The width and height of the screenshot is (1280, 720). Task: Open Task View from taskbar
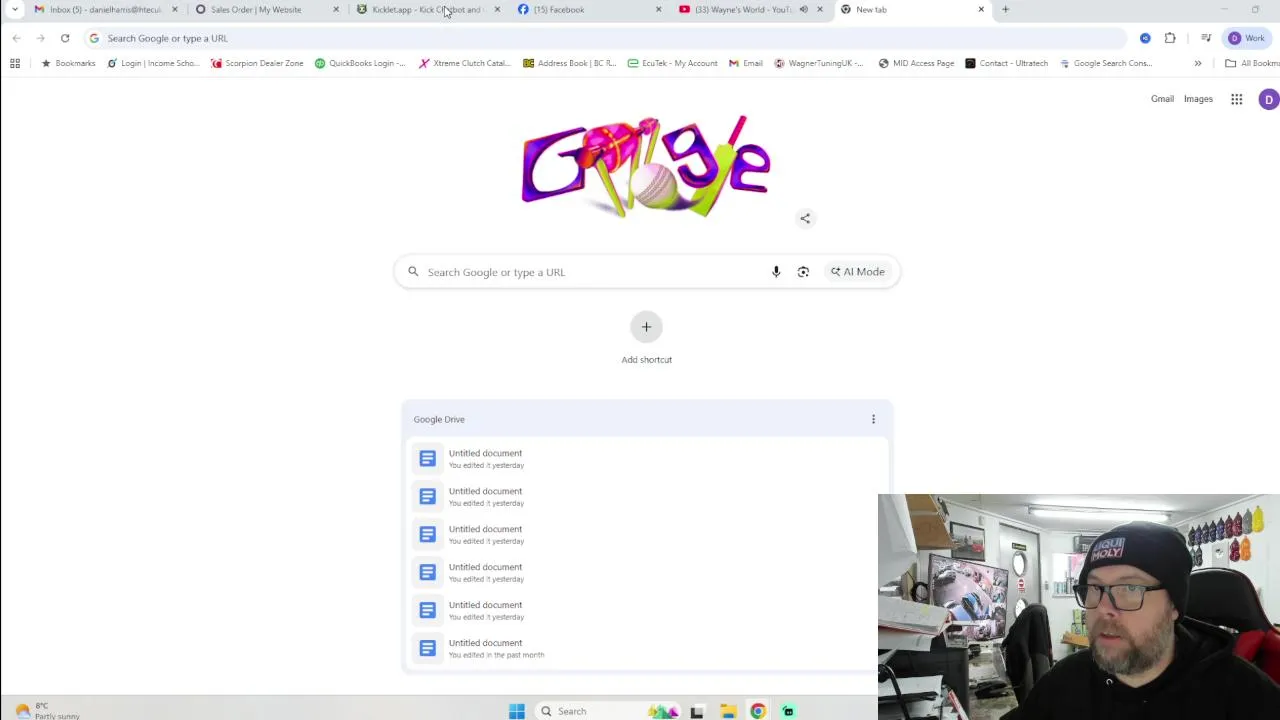697,711
